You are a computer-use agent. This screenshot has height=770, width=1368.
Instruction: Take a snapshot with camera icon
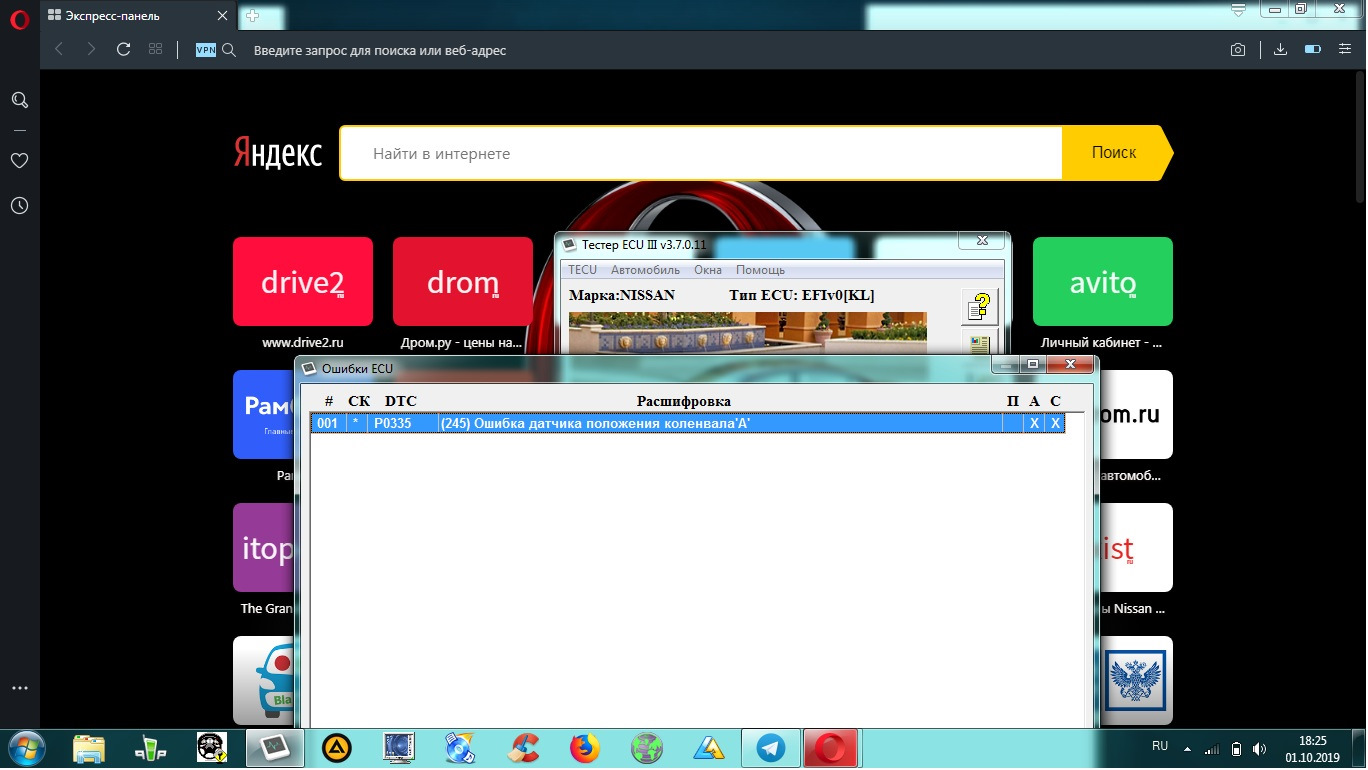[x=1238, y=50]
